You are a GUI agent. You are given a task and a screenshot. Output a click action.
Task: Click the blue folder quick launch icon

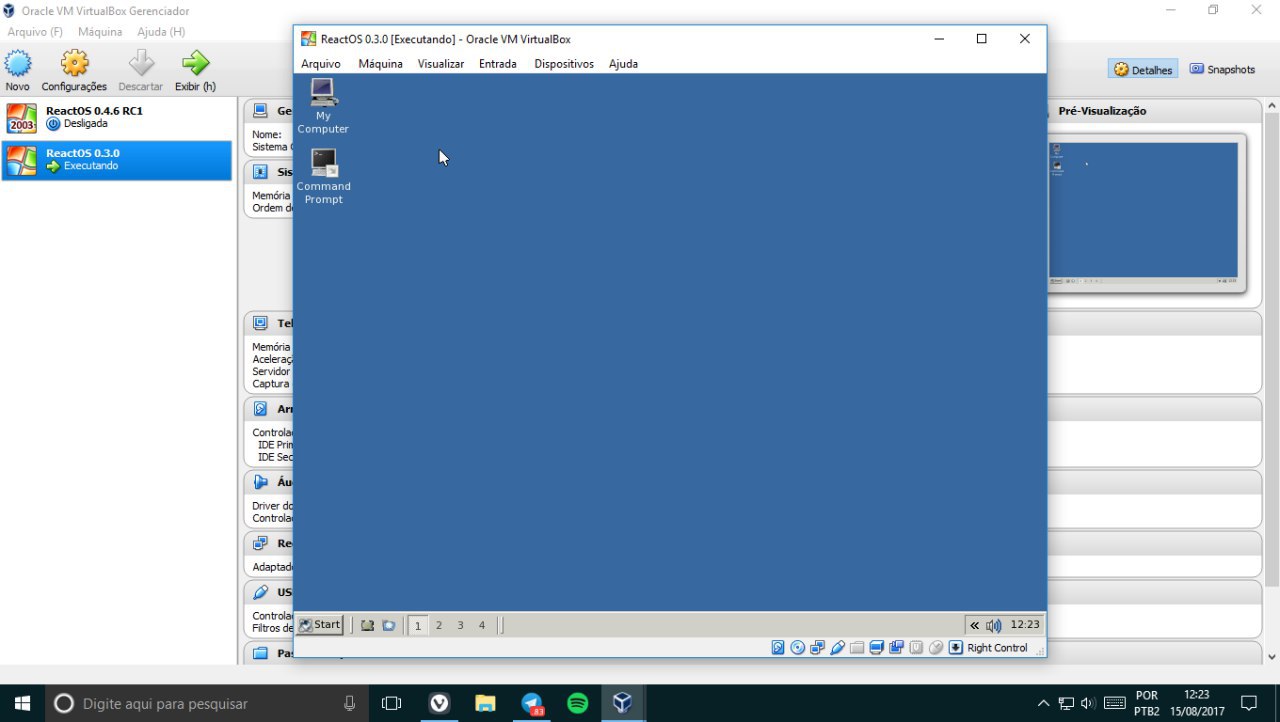tap(388, 626)
